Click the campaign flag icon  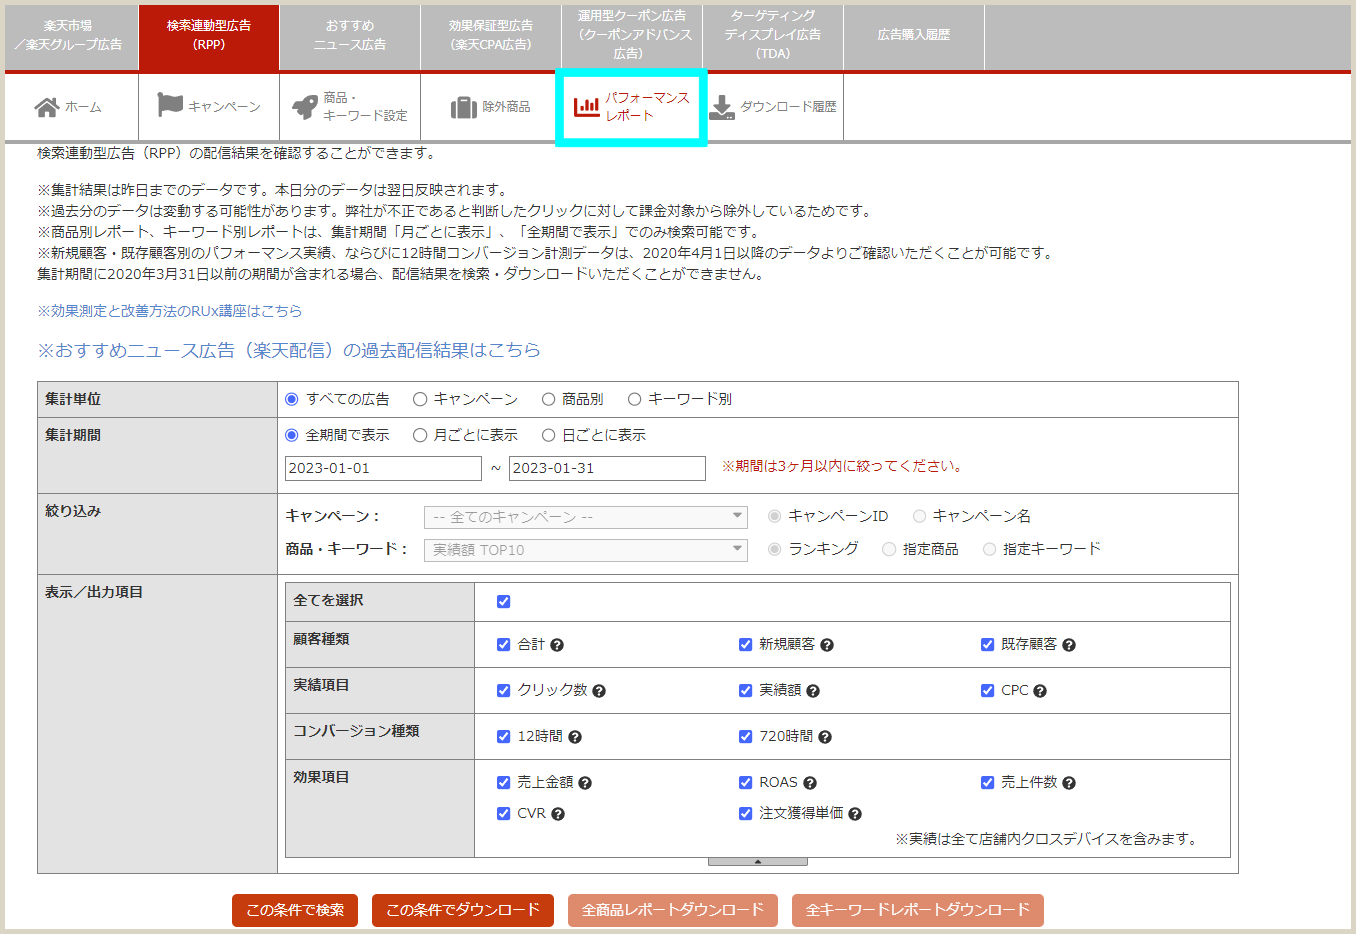[x=170, y=105]
